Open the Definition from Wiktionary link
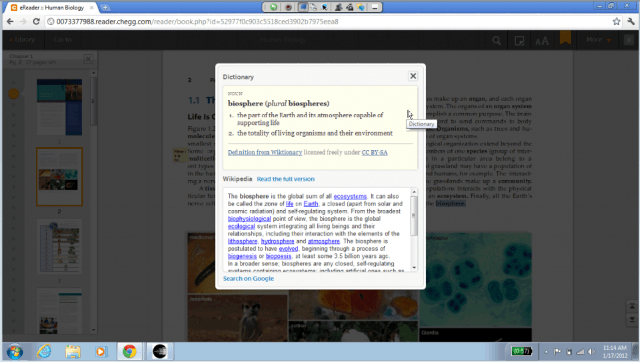This screenshot has height=362, width=640. click(265, 152)
